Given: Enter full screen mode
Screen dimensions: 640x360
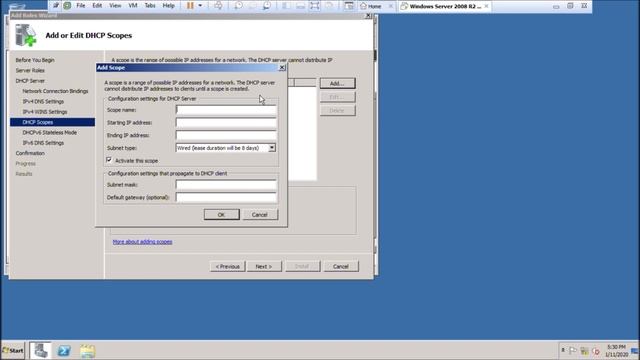Looking at the screenshot, I should 314,6.
